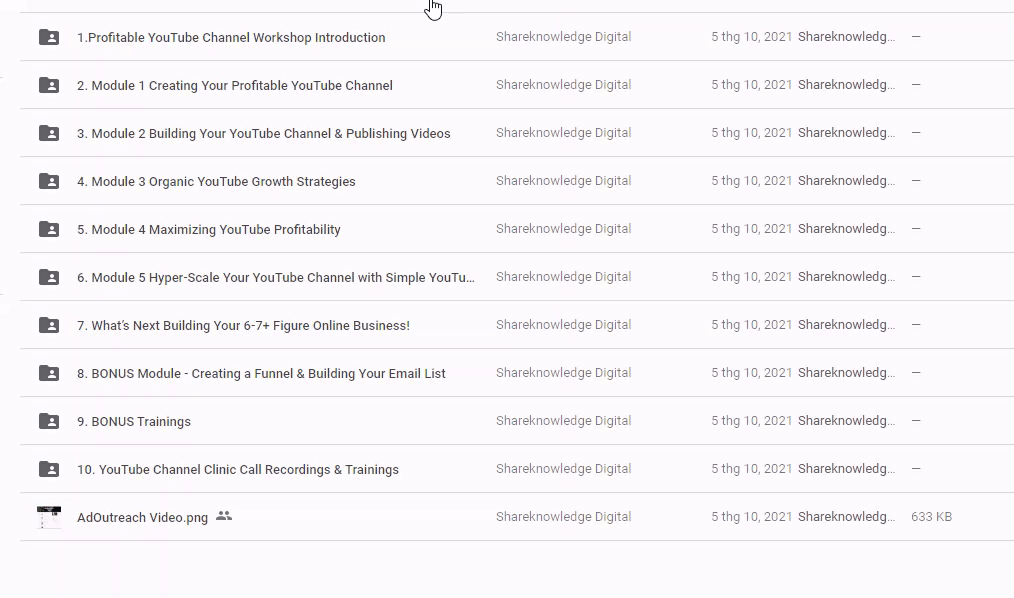Click folder icon for Module 5 Hyper-Scale

click(x=49, y=278)
